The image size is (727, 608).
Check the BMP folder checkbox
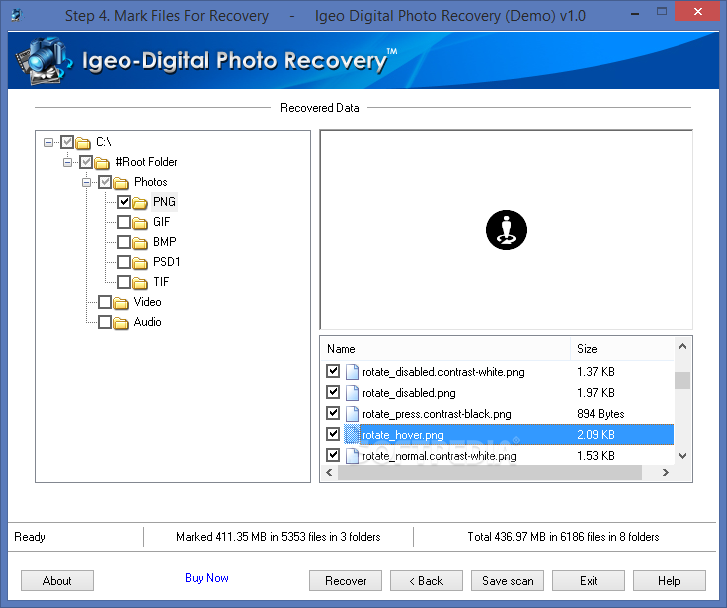coord(124,242)
